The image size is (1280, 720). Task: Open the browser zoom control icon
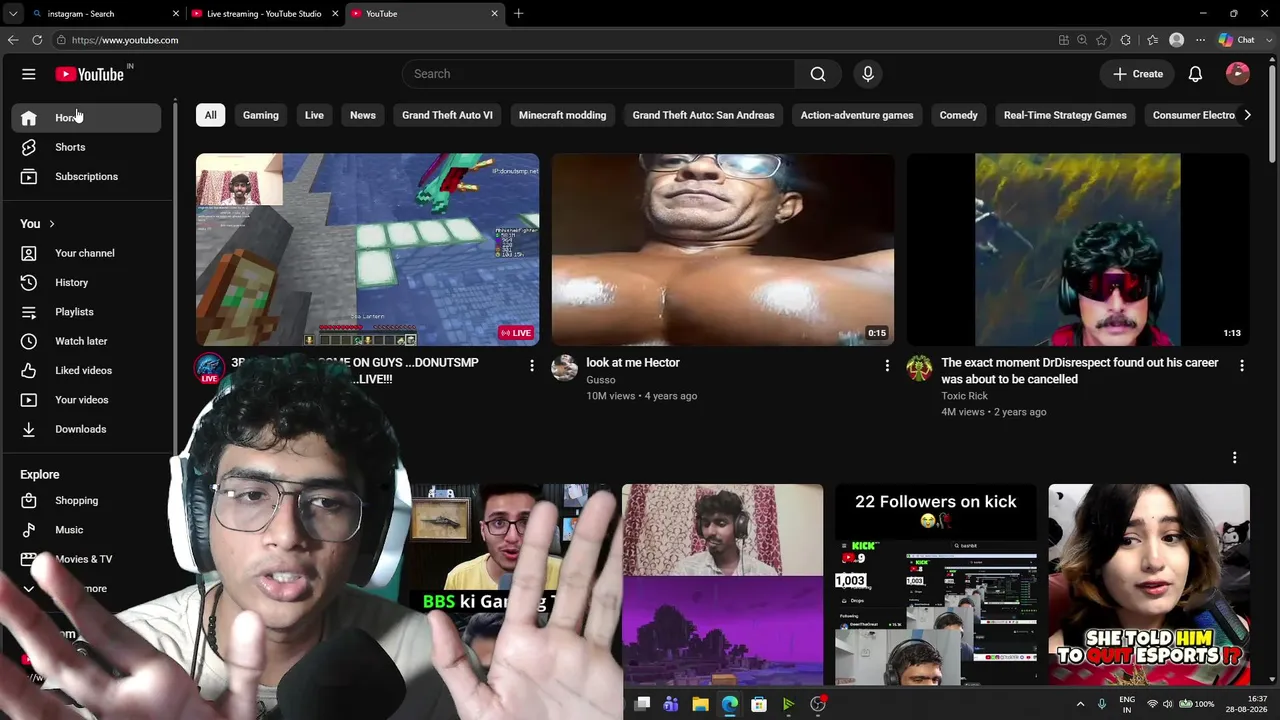coord(1082,40)
